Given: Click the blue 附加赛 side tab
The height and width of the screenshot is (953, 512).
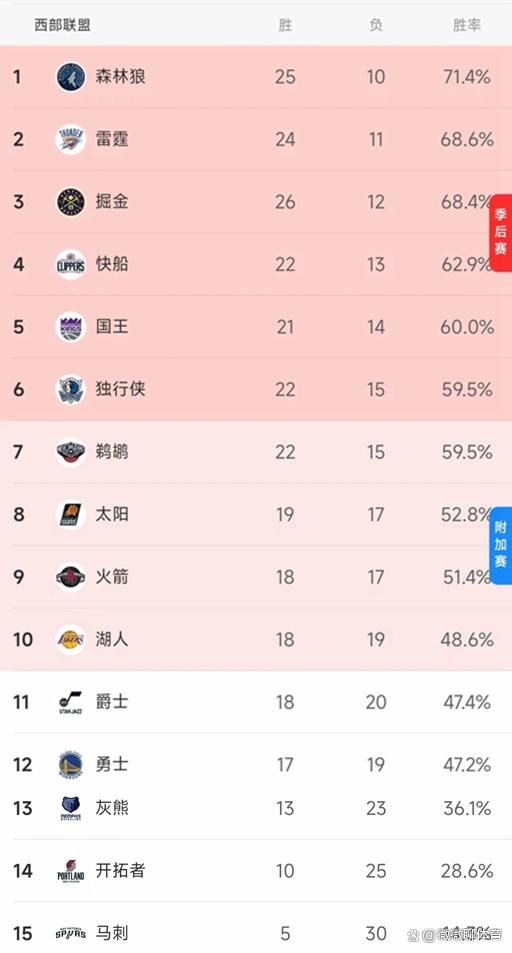Looking at the screenshot, I should (500, 545).
